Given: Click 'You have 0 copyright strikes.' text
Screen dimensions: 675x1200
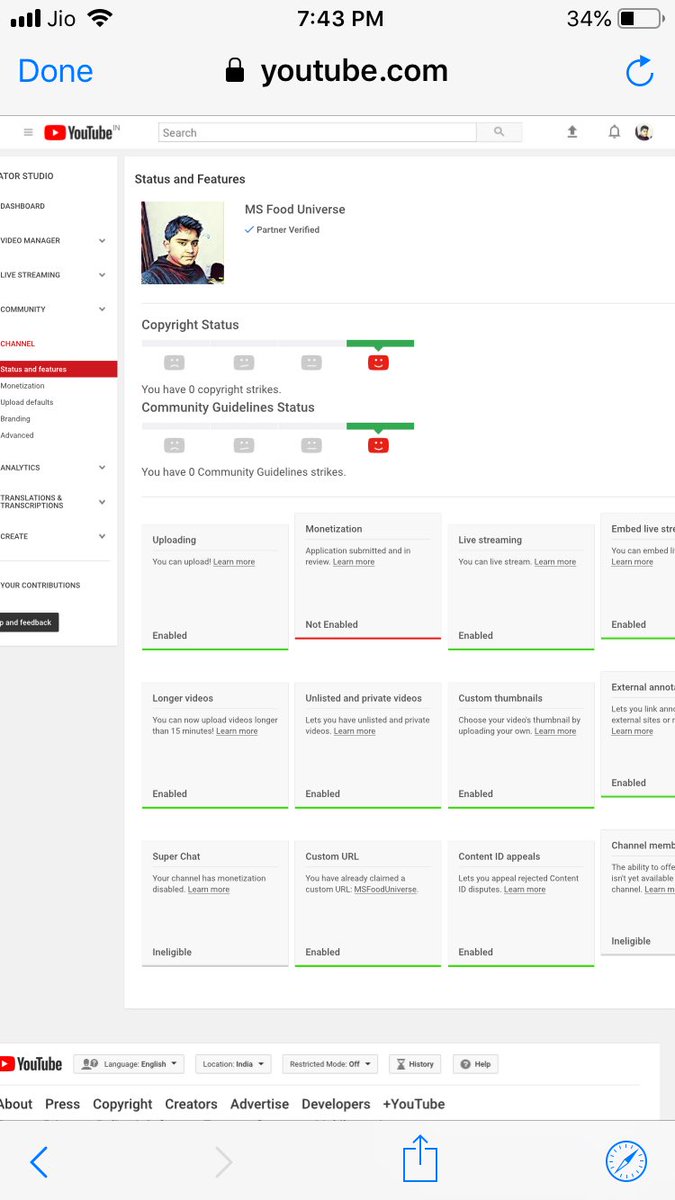Looking at the screenshot, I should coord(211,390).
